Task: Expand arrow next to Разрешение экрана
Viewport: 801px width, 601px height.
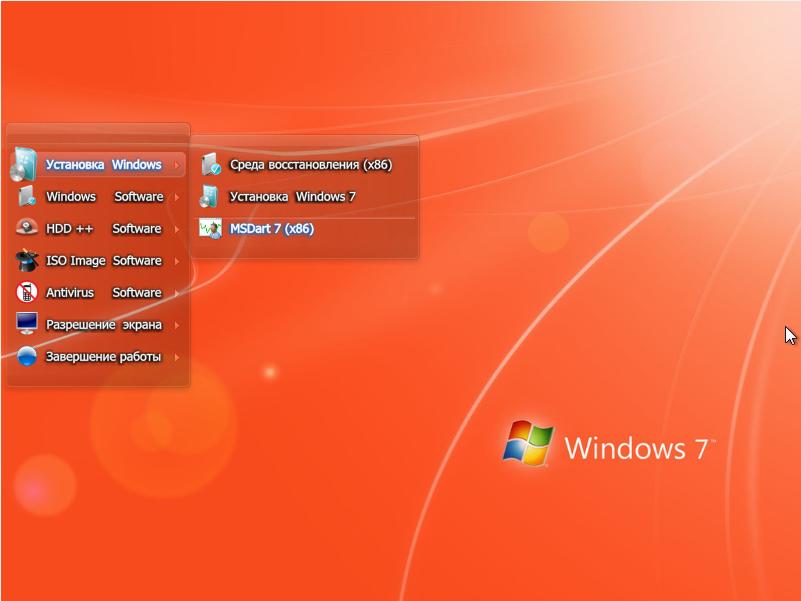Action: tap(177, 325)
